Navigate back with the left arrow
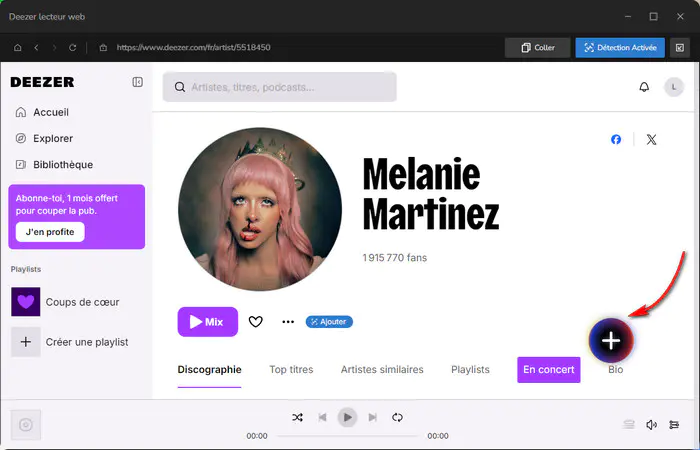Viewport: 700px width, 450px height. click(x=36, y=47)
